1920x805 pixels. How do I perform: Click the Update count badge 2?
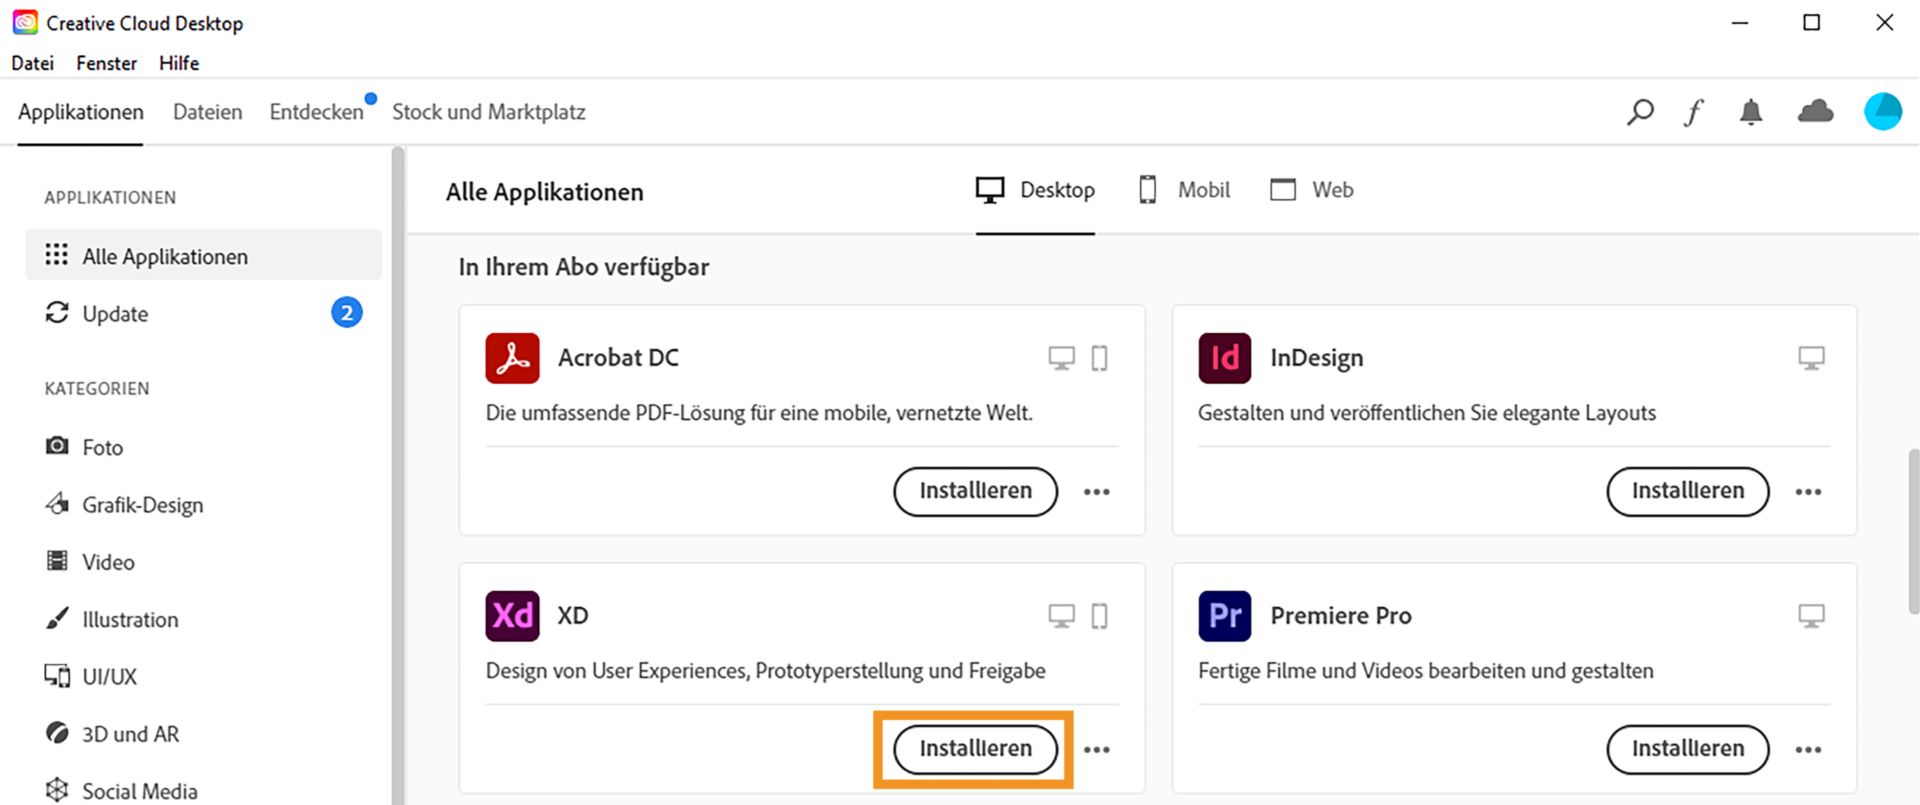pyautogui.click(x=346, y=313)
